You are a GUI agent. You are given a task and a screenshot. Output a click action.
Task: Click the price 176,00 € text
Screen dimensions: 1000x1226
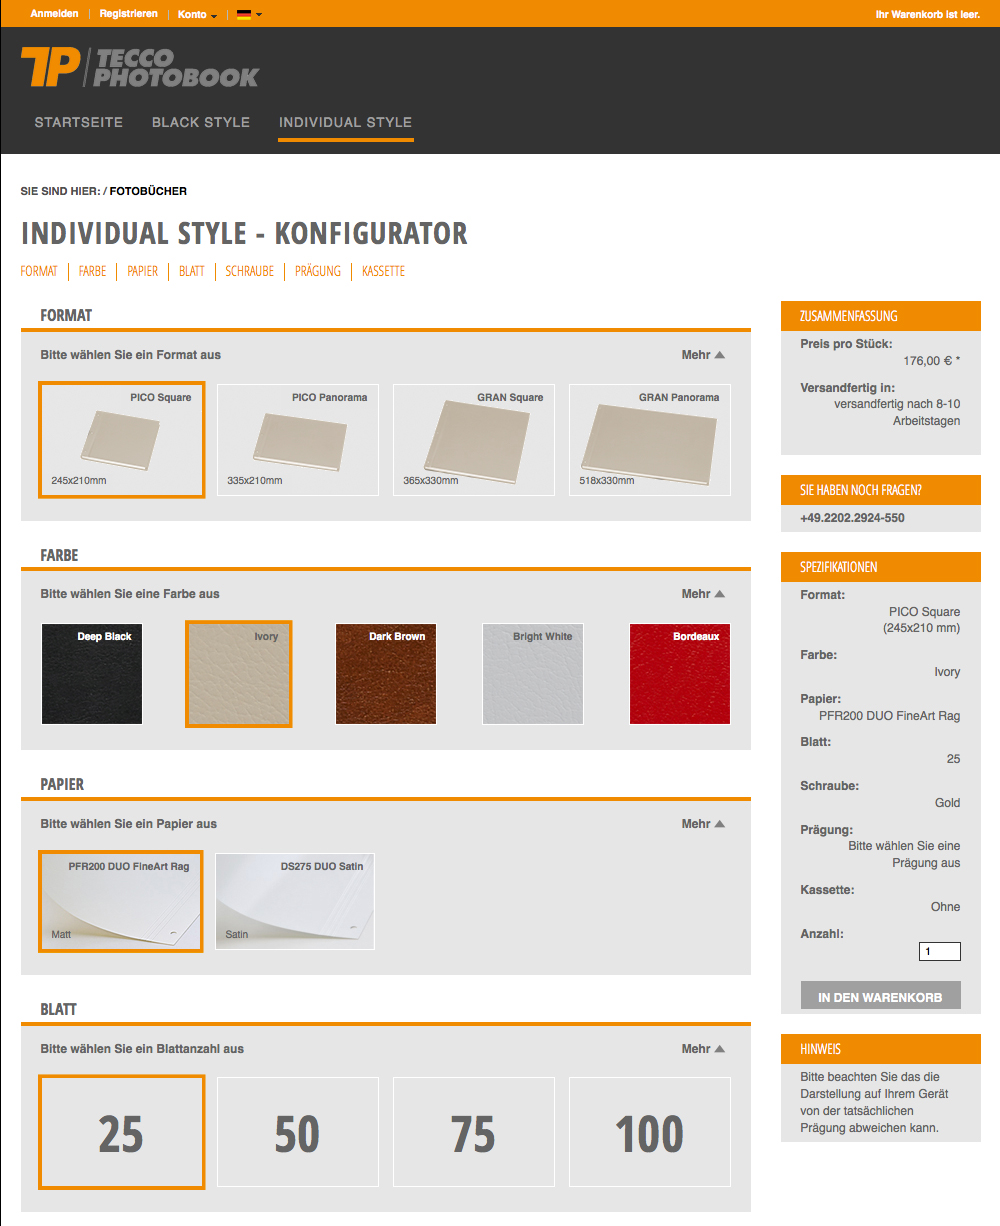[932, 361]
